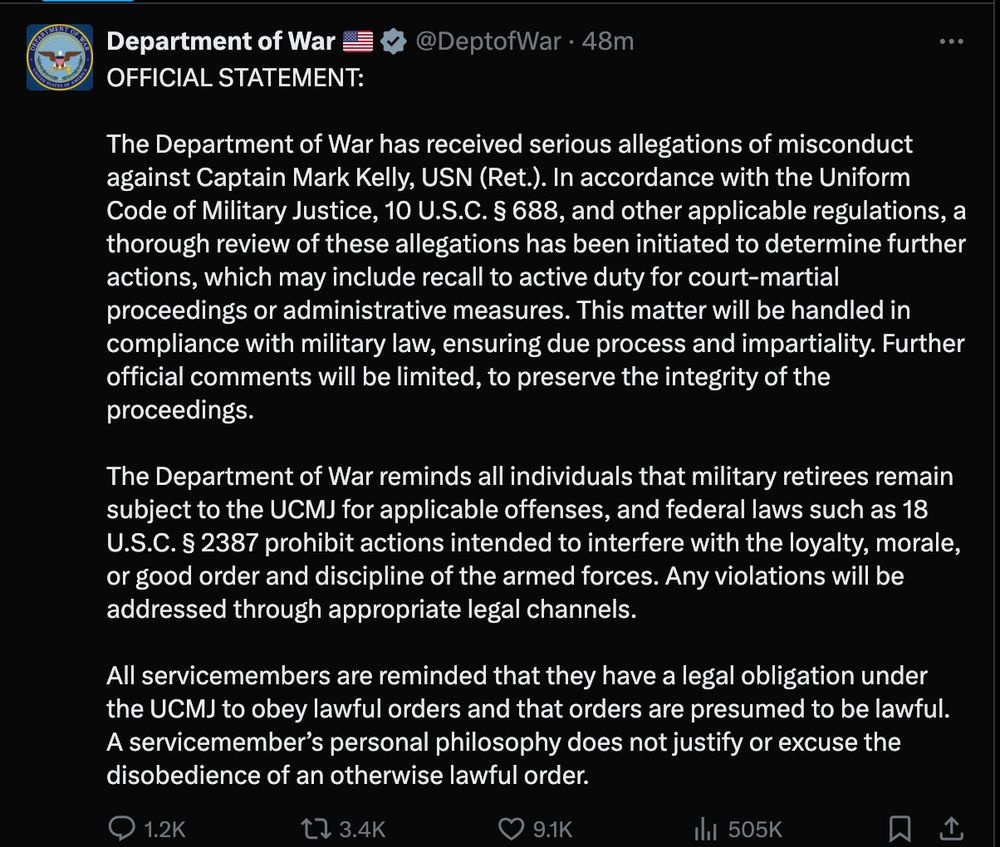Click the 1.2K reply count

click(x=165, y=830)
